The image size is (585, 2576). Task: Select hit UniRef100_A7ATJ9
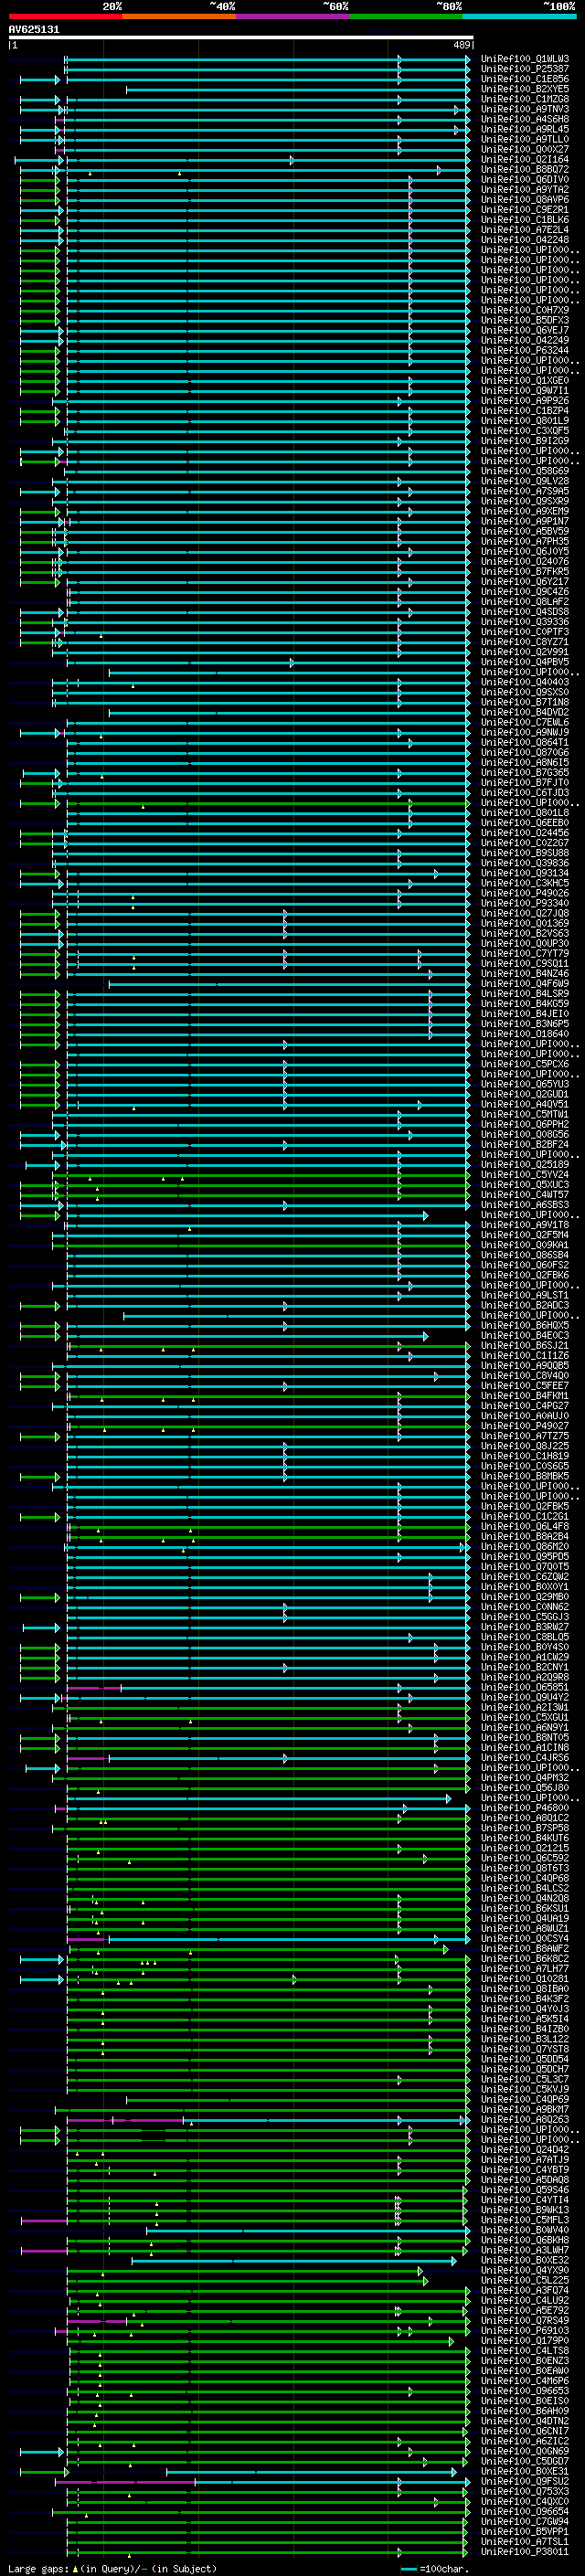[525, 2160]
